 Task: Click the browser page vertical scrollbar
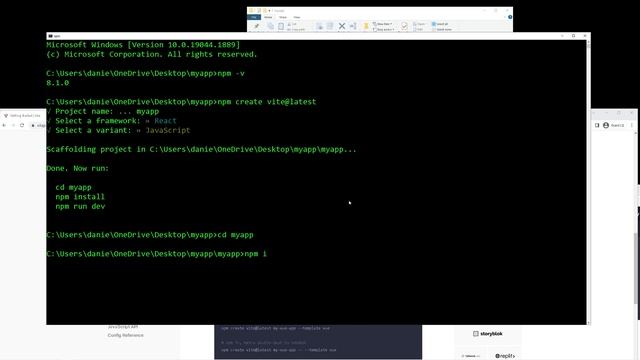coord(636,267)
